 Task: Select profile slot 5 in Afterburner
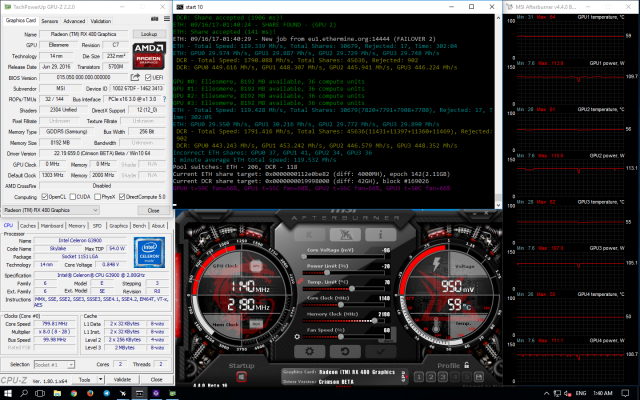(467, 377)
